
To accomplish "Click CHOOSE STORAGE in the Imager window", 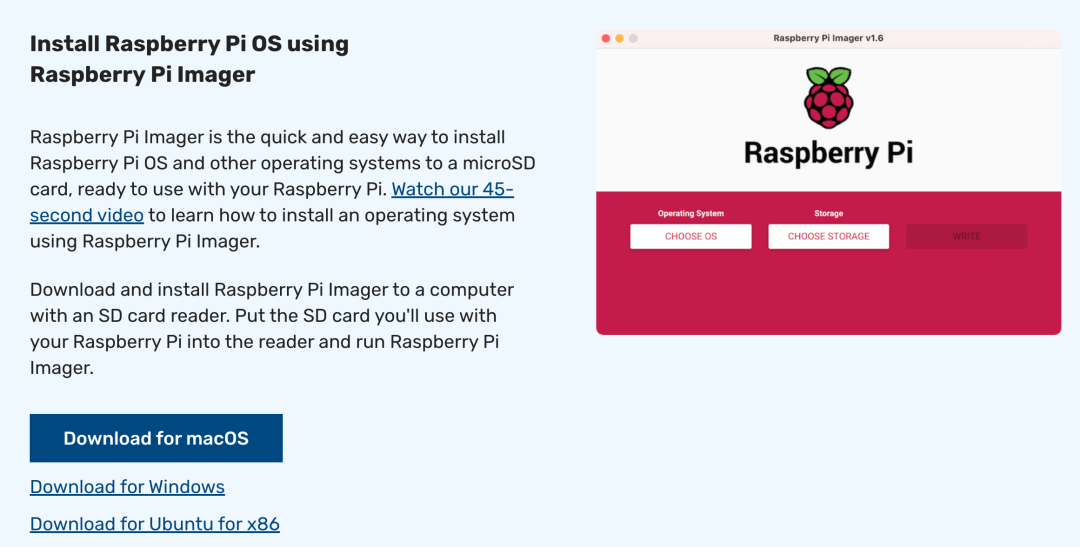I will coord(829,236).
